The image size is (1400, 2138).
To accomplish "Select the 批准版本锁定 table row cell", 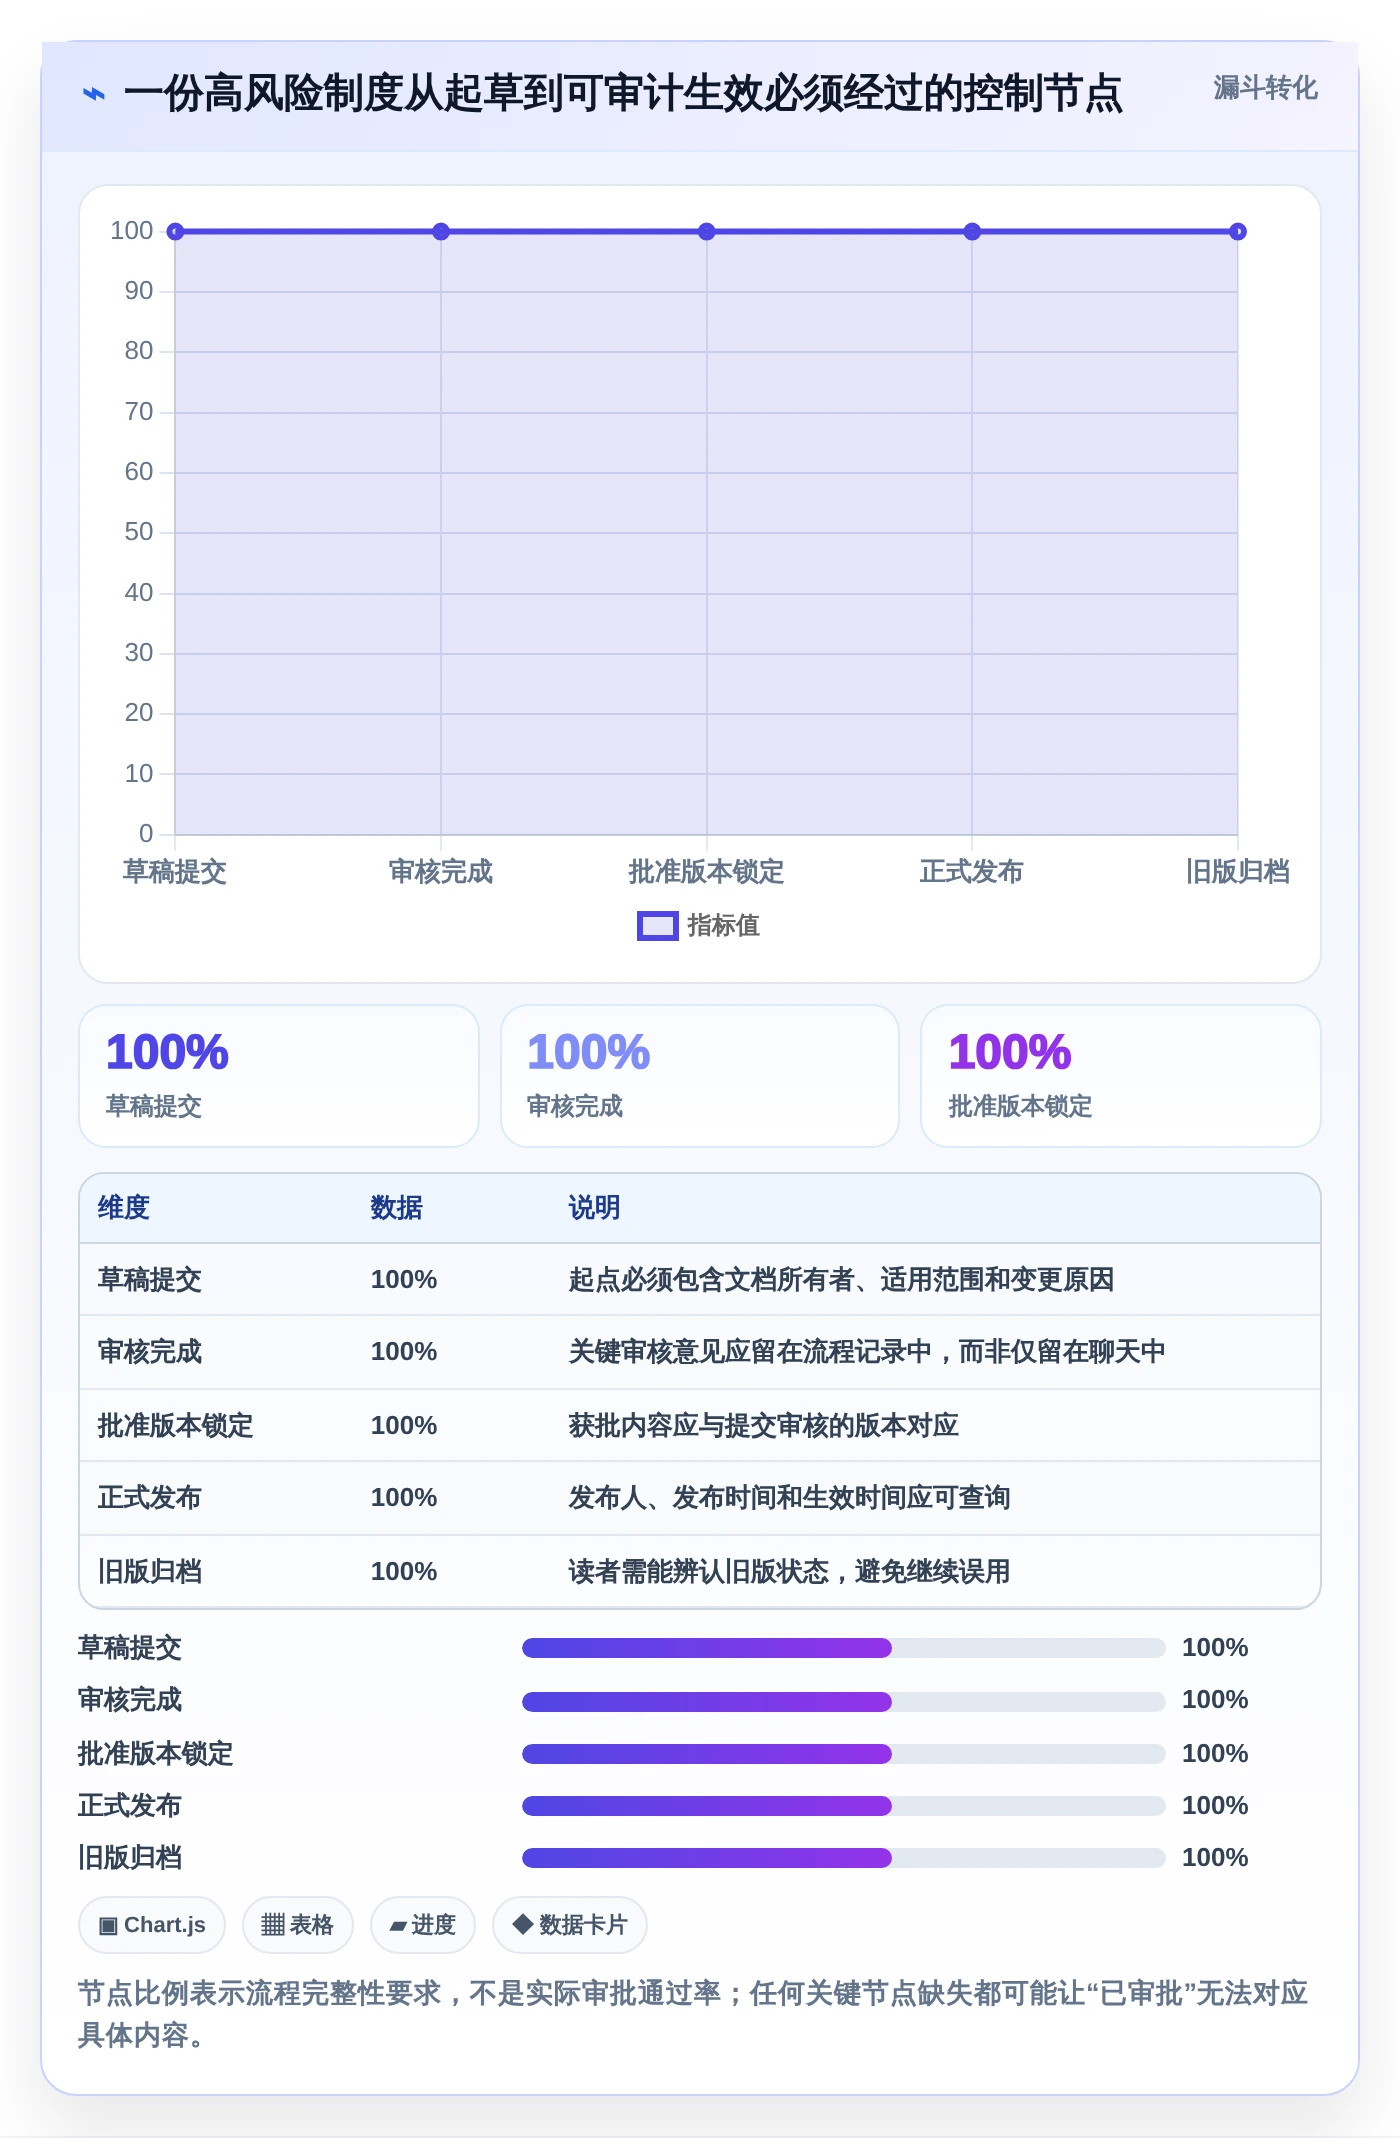I will pos(176,1426).
